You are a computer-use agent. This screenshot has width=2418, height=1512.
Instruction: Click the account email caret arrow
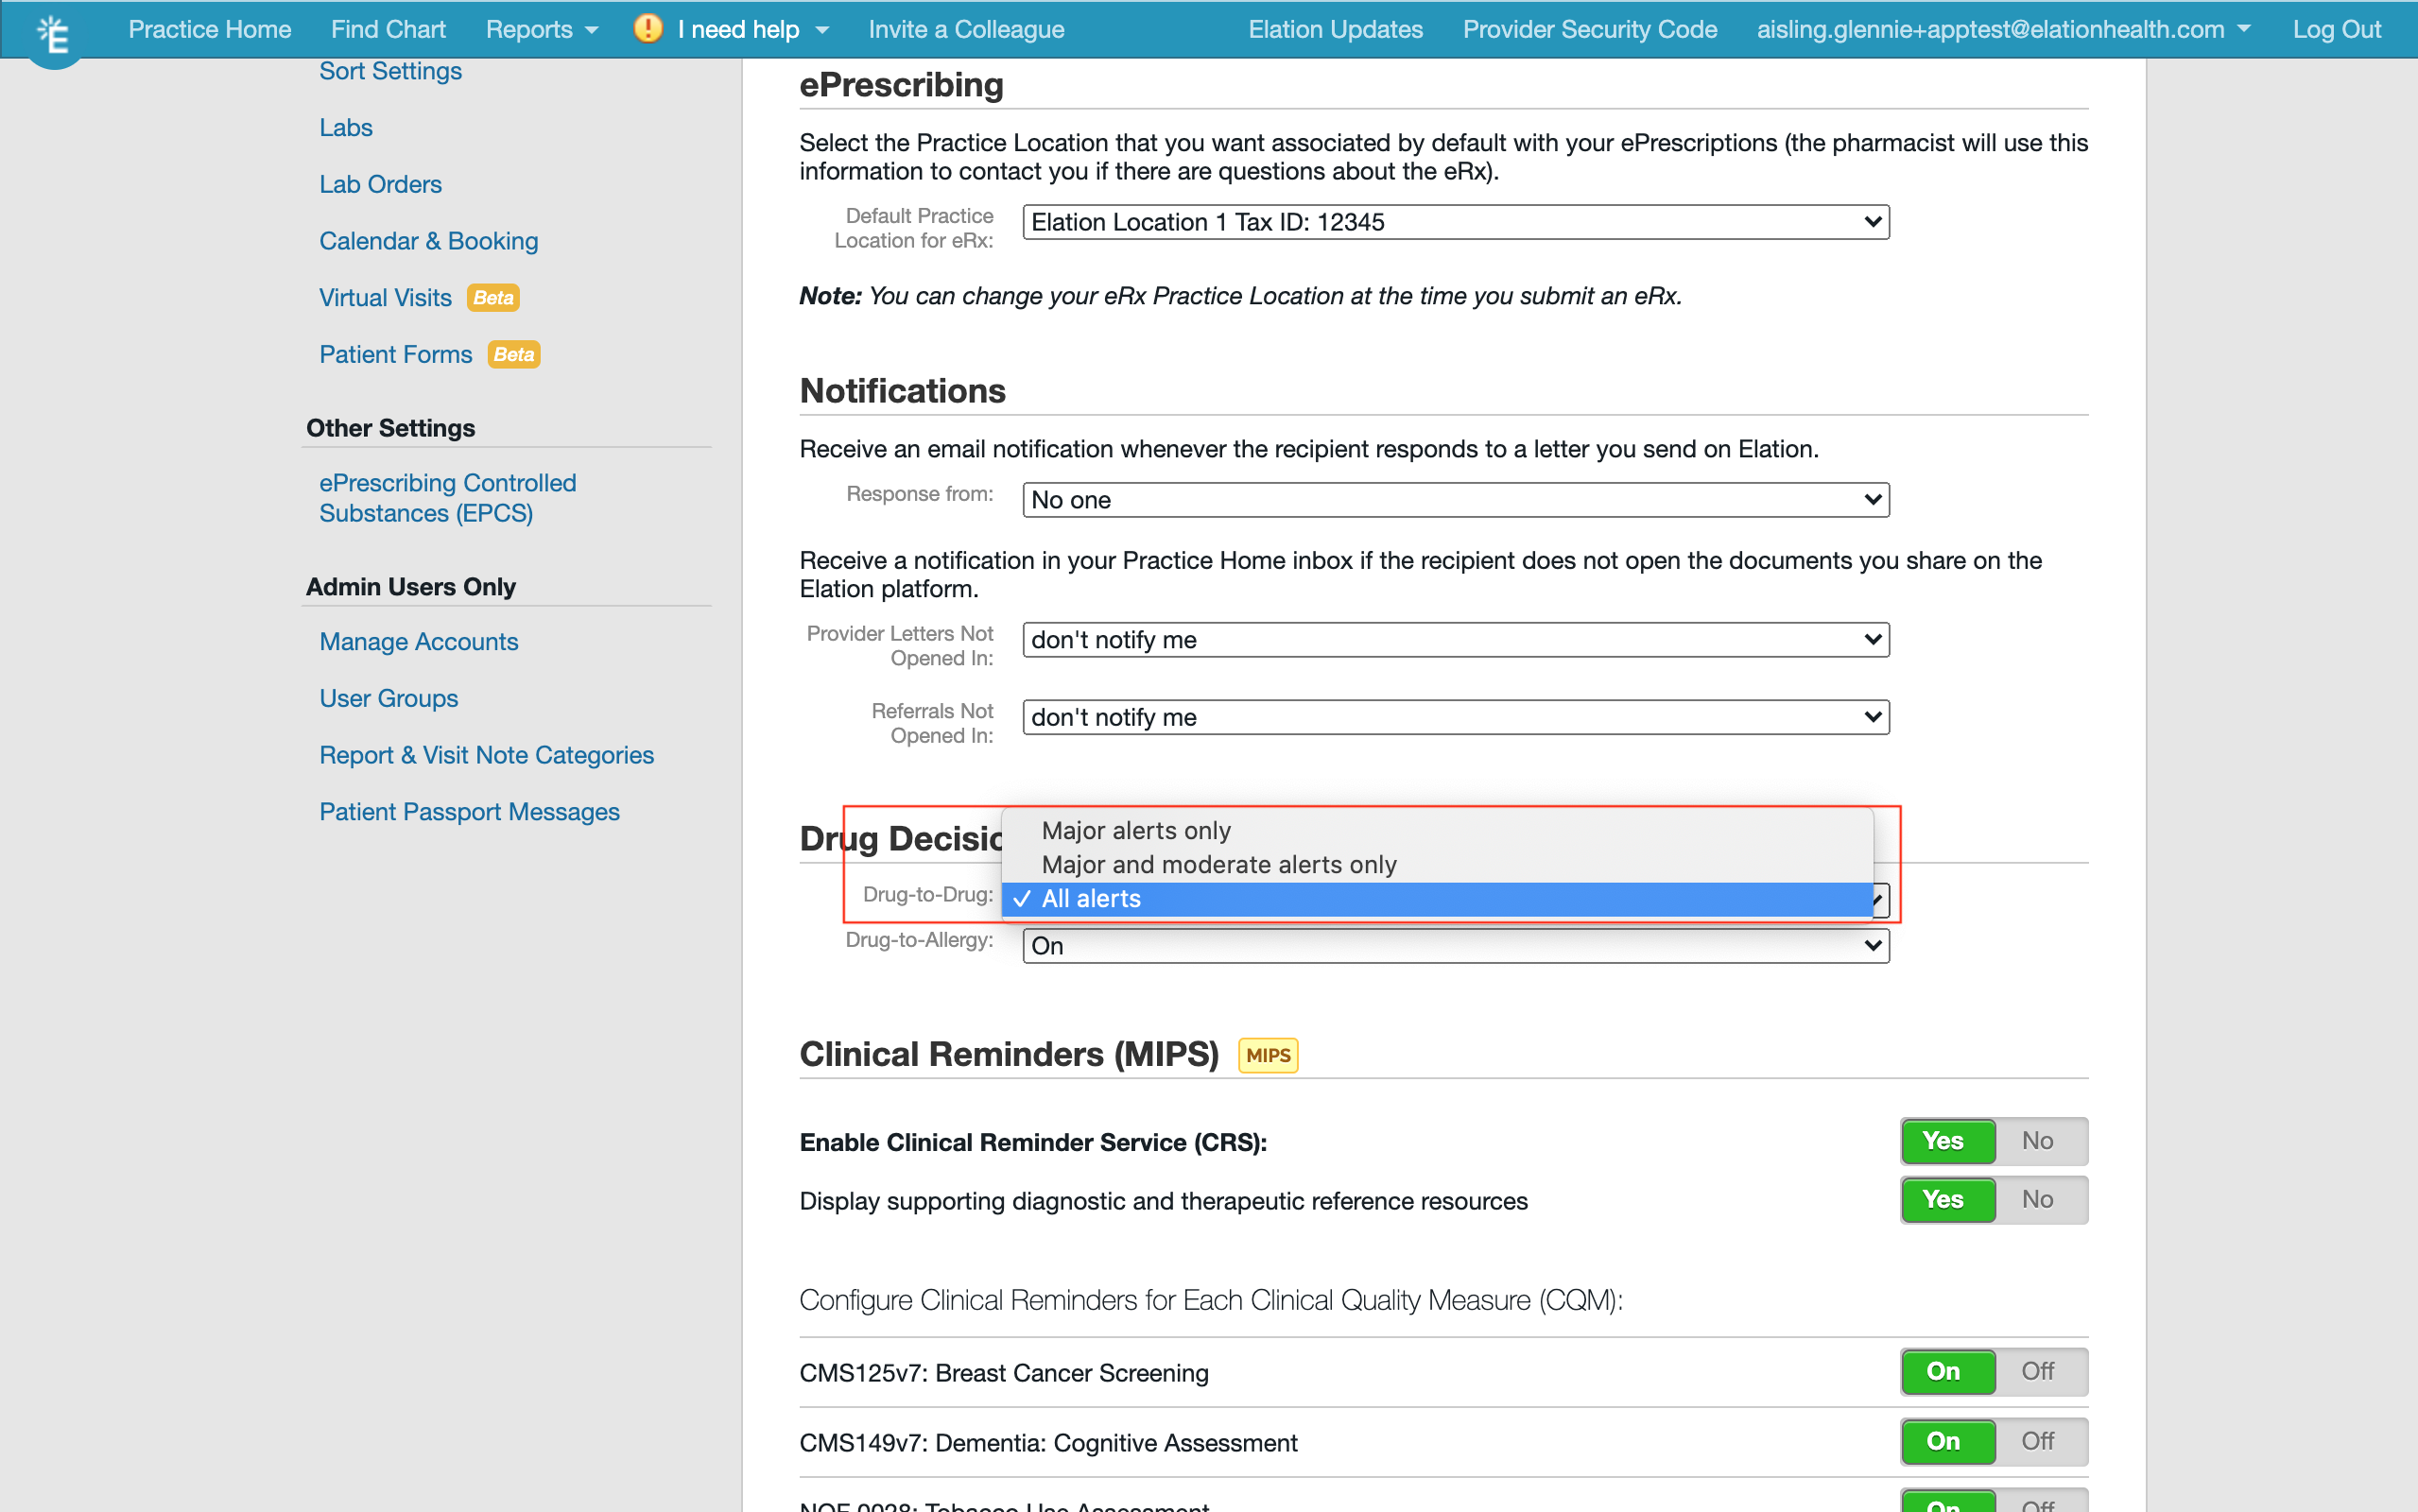coord(2244,30)
